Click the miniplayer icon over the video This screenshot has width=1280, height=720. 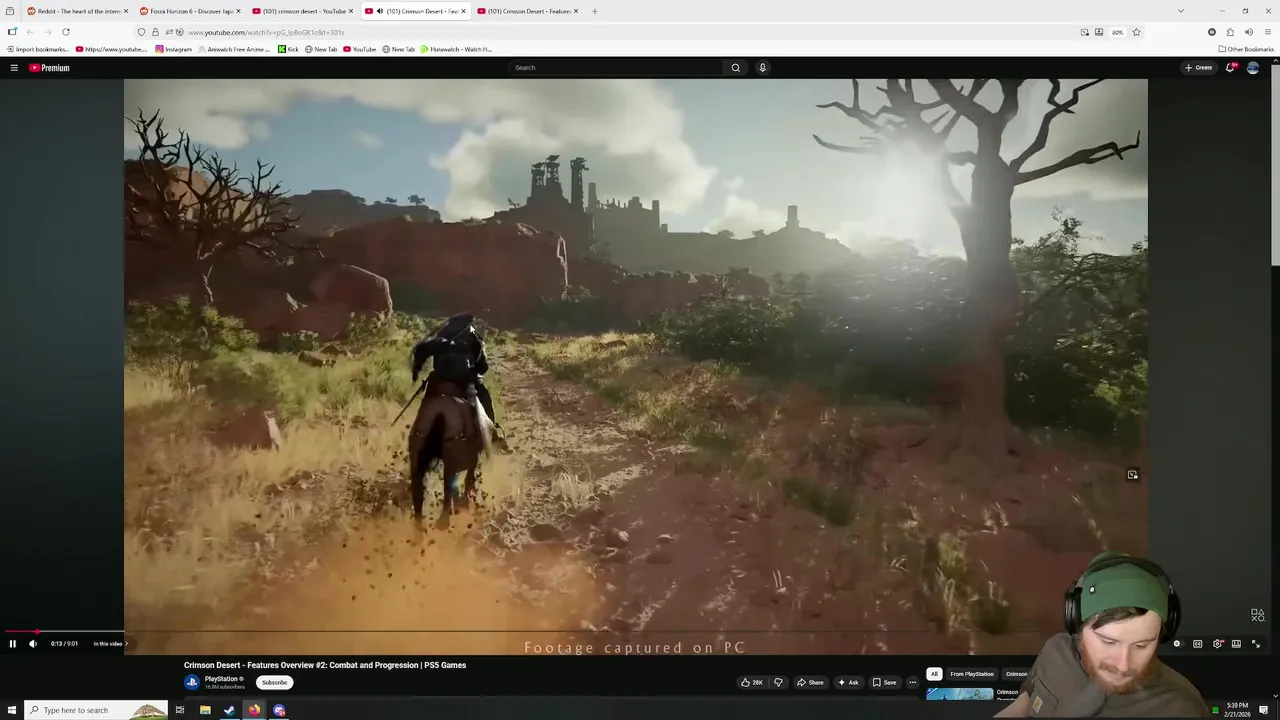[x=1132, y=475]
